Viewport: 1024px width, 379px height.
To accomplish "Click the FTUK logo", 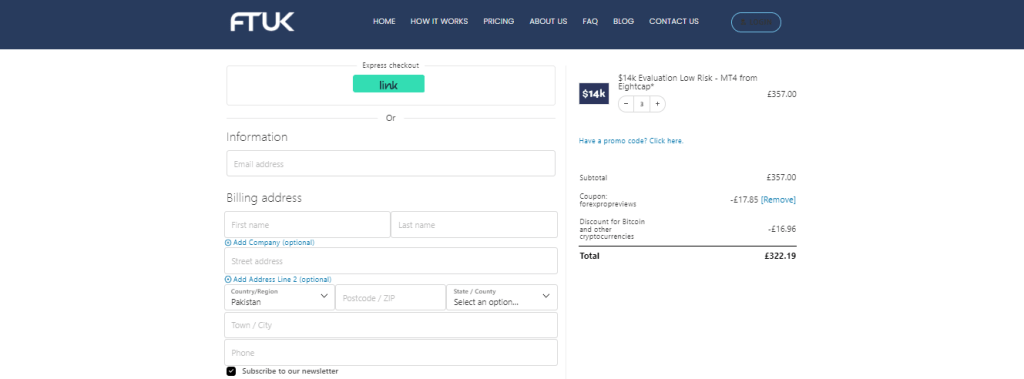I will point(262,22).
